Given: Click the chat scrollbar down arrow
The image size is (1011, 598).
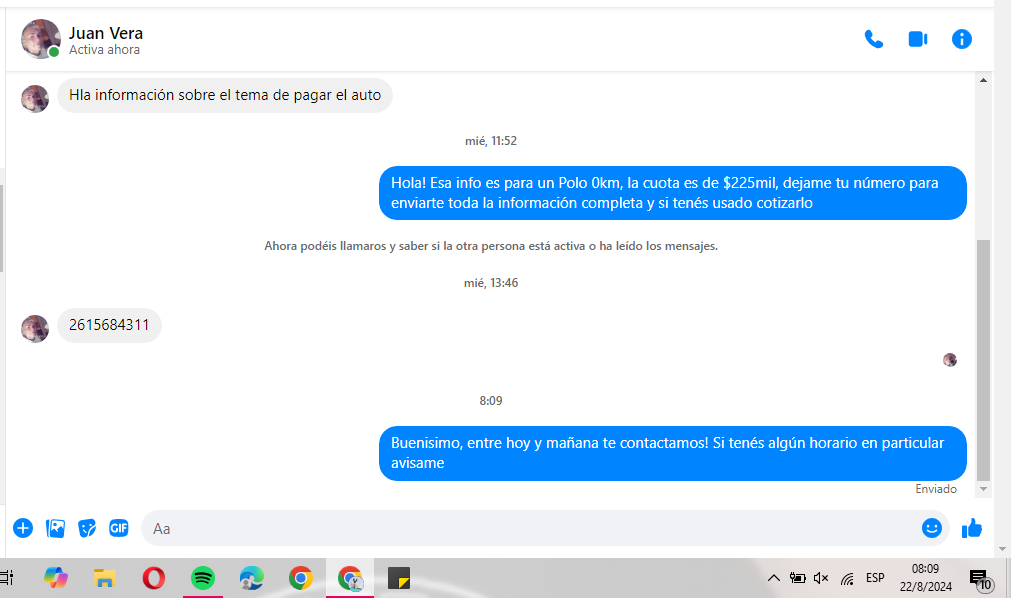Looking at the screenshot, I should [x=983, y=489].
